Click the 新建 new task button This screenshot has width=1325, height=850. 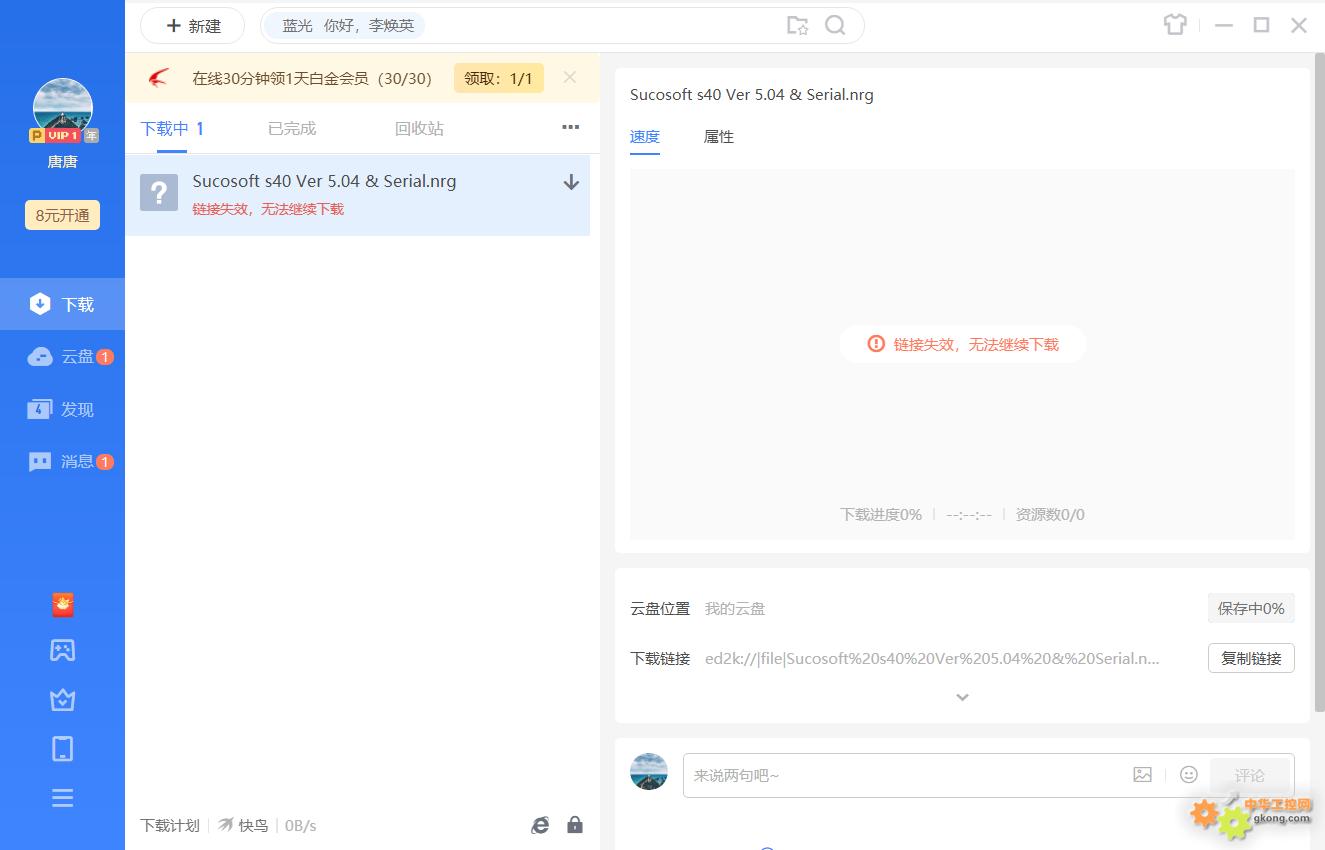tap(192, 26)
